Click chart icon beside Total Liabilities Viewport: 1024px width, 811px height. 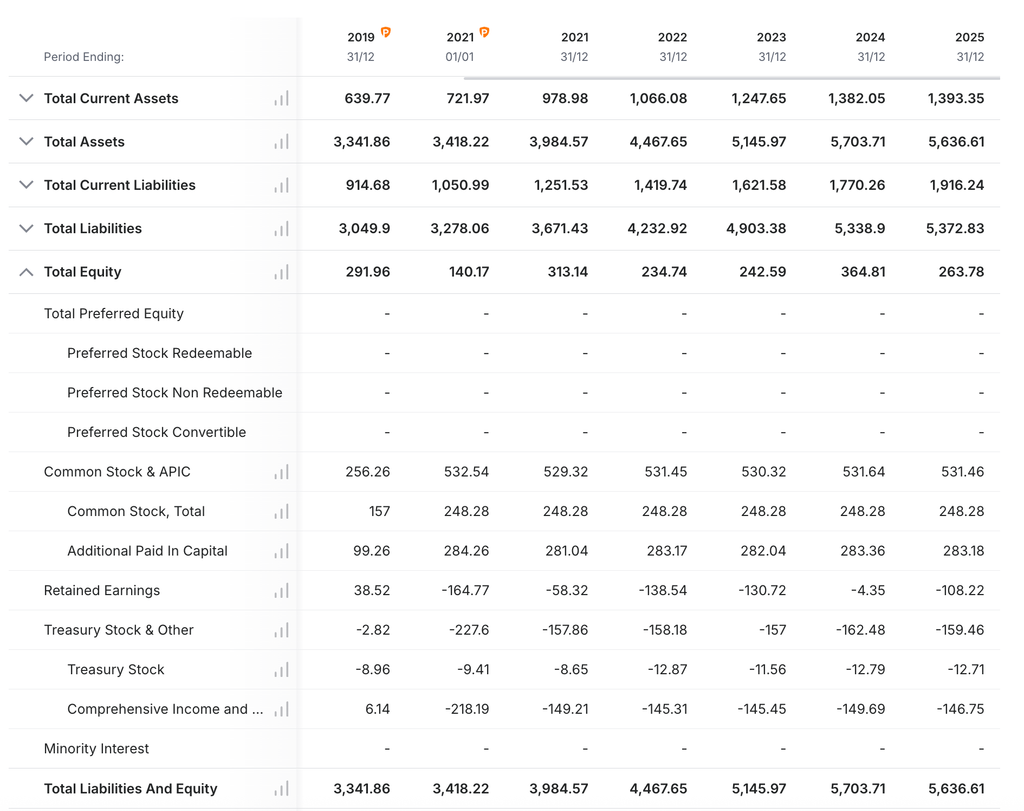[x=281, y=229]
